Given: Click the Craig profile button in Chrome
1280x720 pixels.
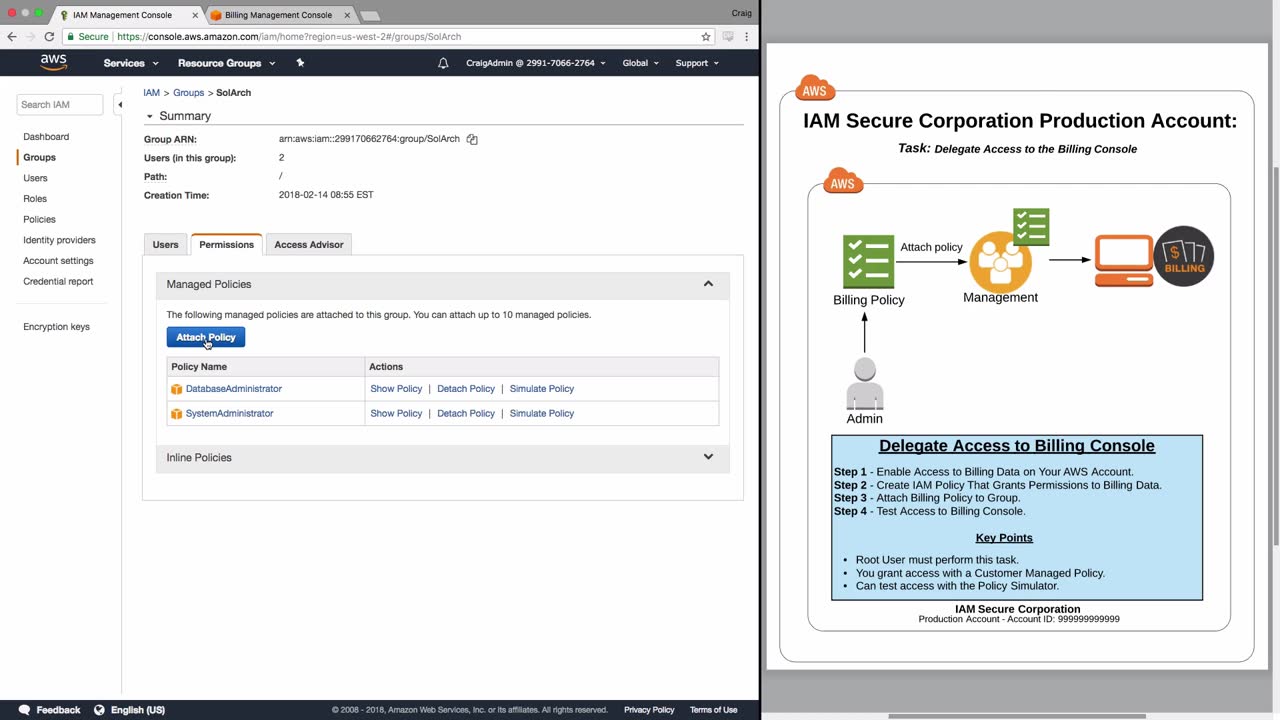Looking at the screenshot, I should 742,13.
